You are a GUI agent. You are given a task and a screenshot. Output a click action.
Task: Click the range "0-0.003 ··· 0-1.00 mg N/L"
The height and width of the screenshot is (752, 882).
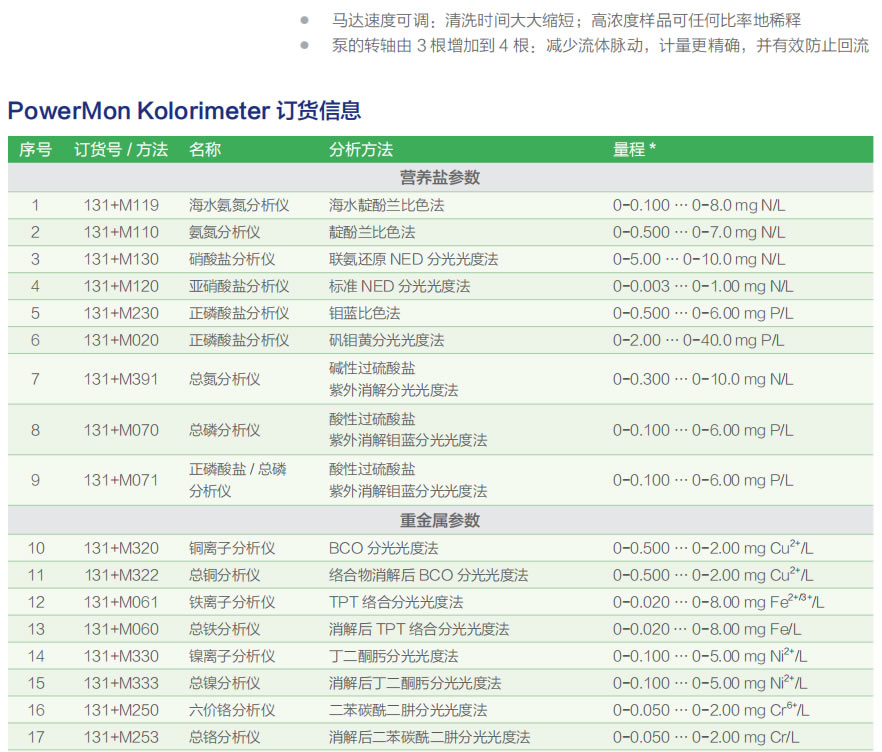coord(703,286)
